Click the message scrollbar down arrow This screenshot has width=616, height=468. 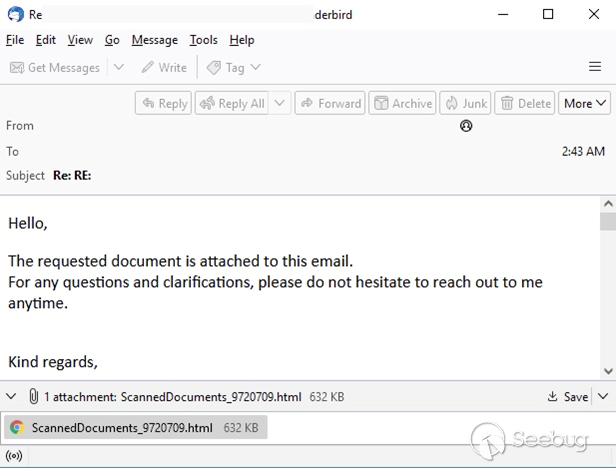(x=608, y=371)
